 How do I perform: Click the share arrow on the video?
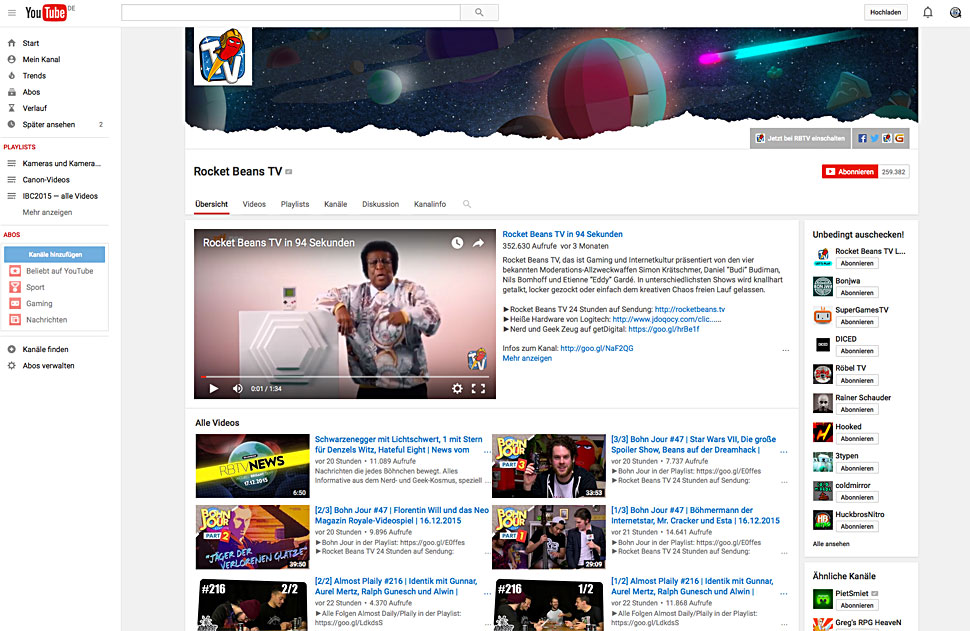tap(478, 243)
